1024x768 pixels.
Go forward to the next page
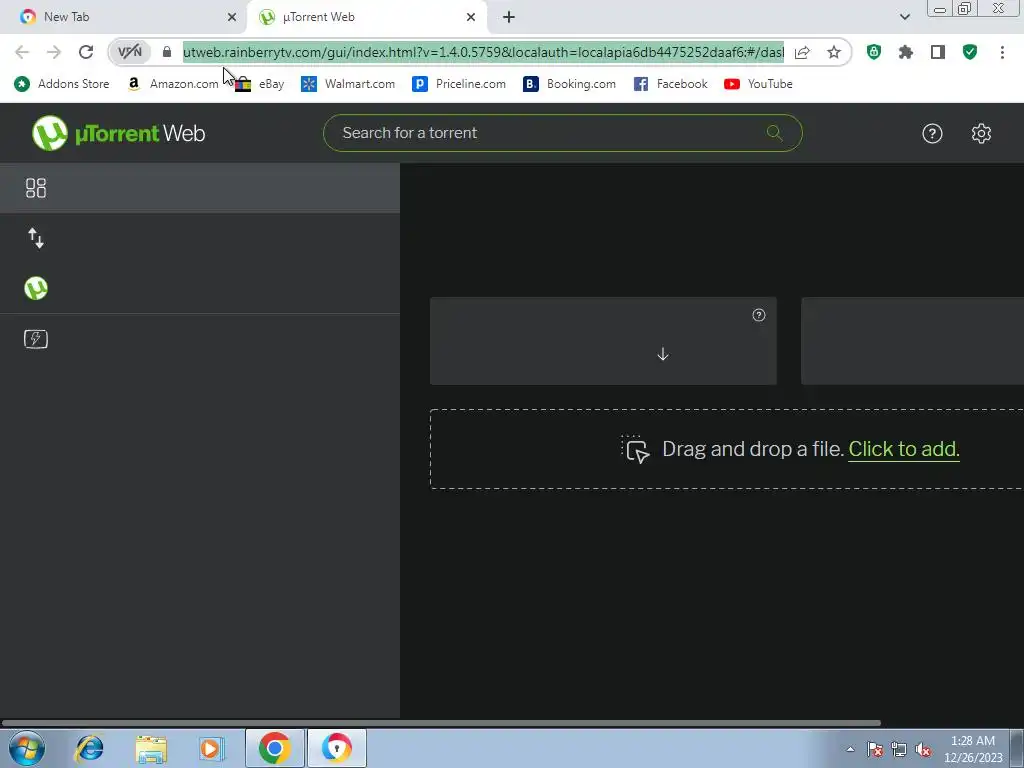54,52
